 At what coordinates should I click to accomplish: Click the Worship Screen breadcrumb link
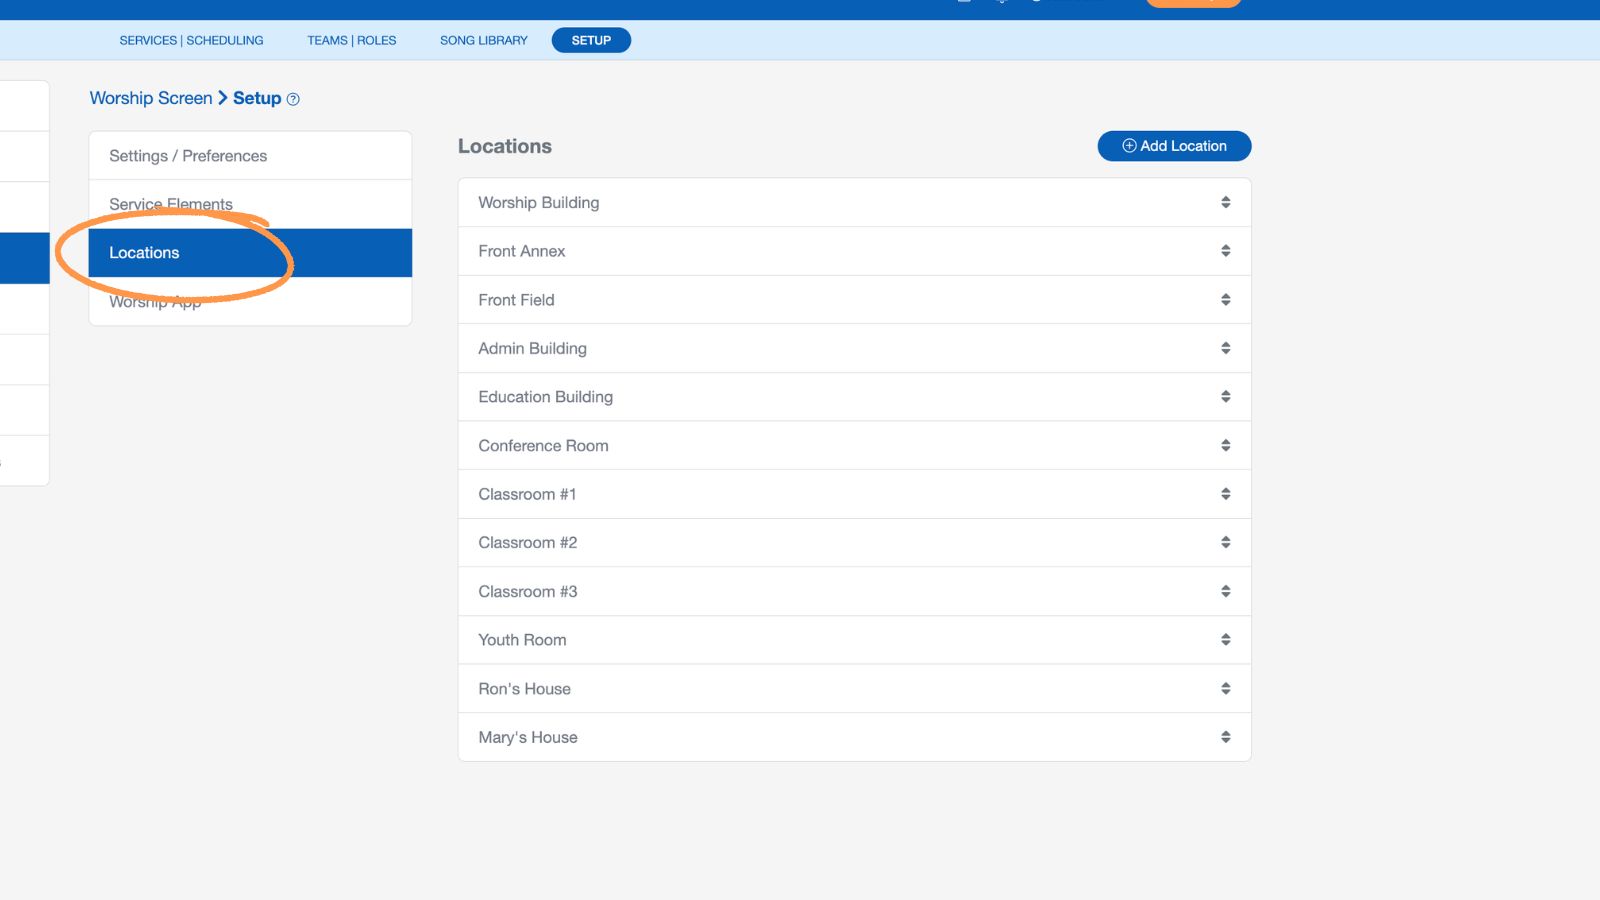(151, 98)
